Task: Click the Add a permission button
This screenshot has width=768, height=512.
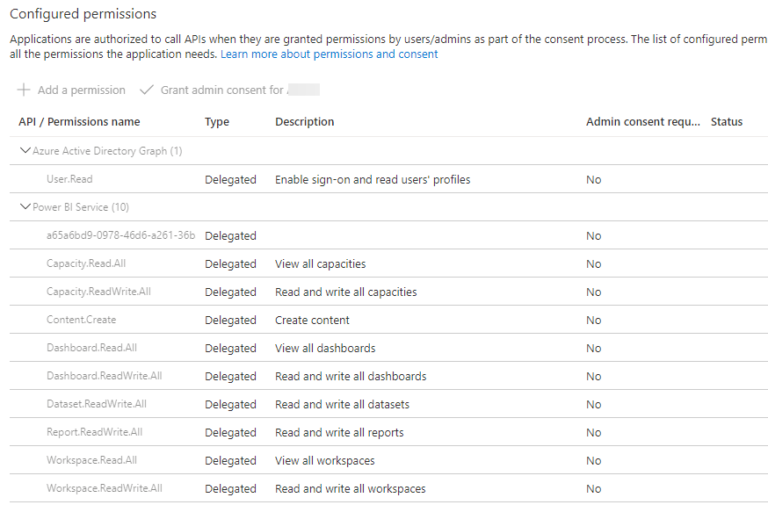Action: pos(72,90)
